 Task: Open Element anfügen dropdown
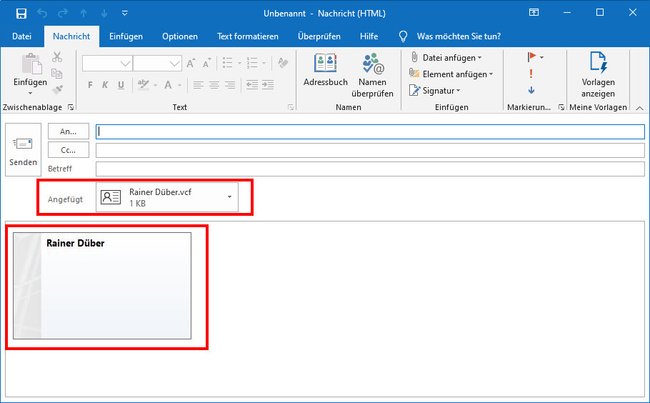[451, 74]
